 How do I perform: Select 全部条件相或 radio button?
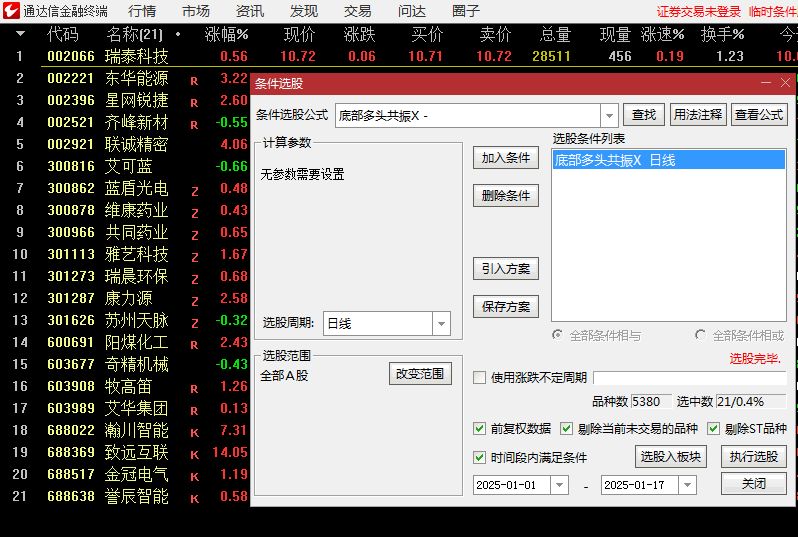coord(700,335)
